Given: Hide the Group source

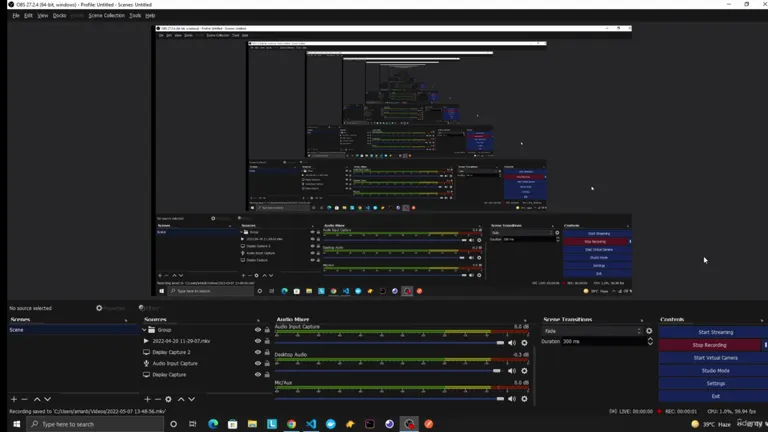Looking at the screenshot, I should [258, 330].
